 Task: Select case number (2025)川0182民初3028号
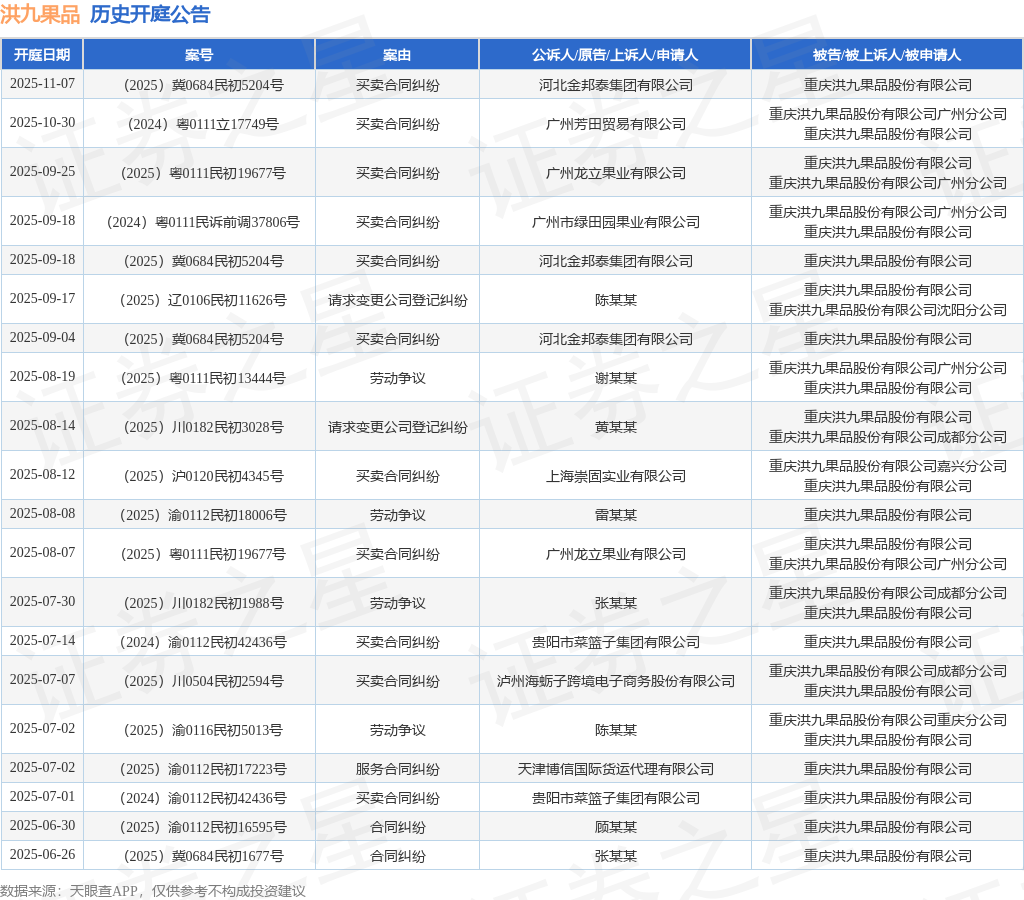pyautogui.click(x=203, y=427)
